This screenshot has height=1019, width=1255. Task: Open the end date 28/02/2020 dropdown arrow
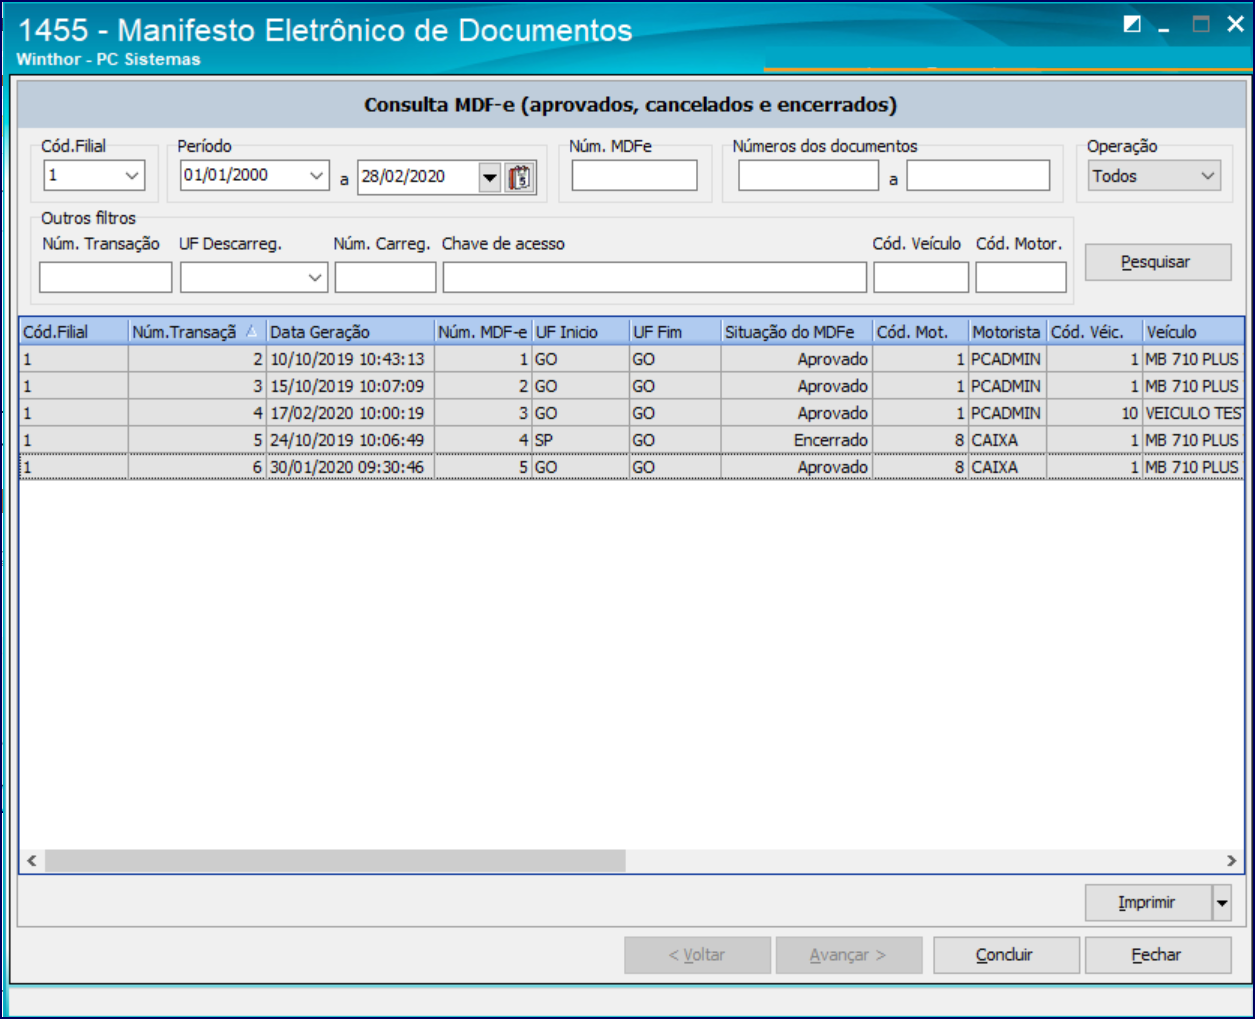(x=489, y=177)
